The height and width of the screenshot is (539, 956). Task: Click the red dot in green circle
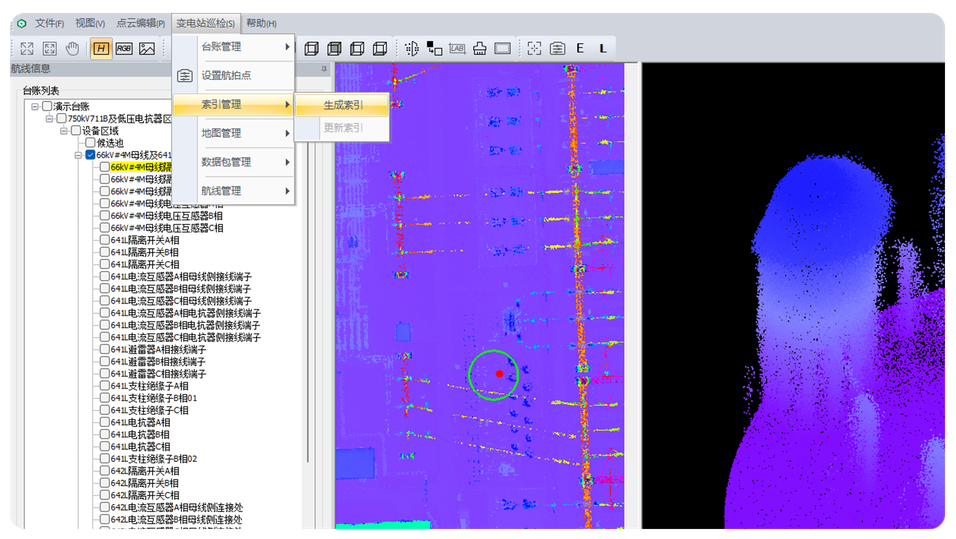pyautogui.click(x=499, y=374)
